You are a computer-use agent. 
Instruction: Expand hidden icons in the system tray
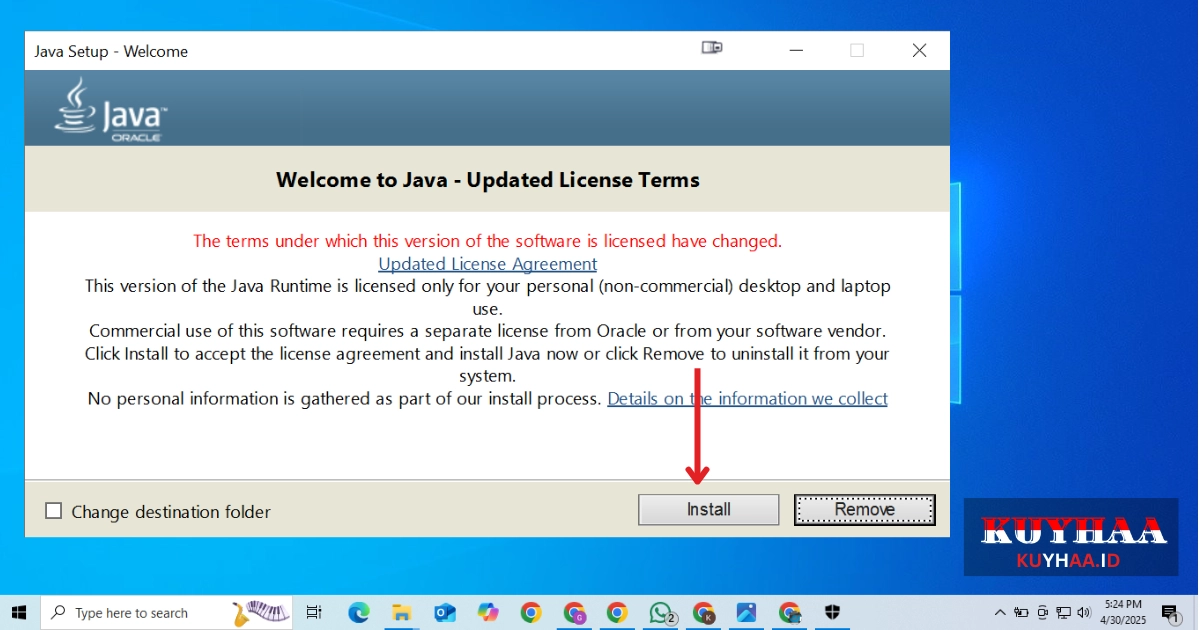coord(998,612)
